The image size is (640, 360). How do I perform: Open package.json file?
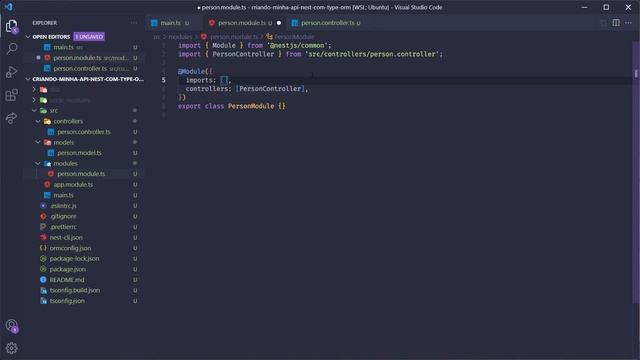click(x=83, y=269)
